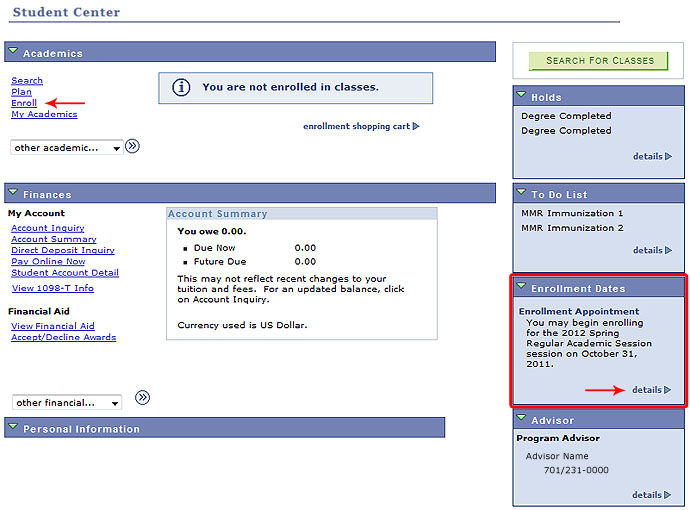This screenshot has height=510, width=690.
Task: Collapse the To Do List panel triangle
Action: click(x=521, y=194)
